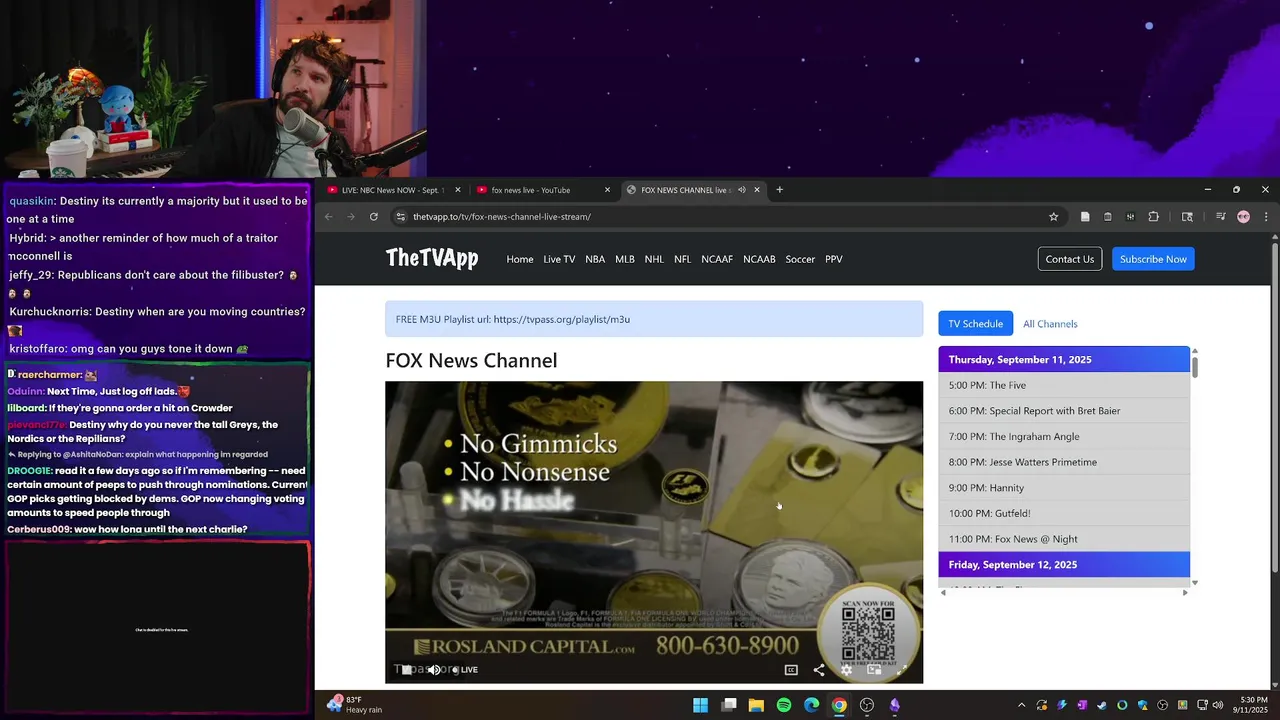This screenshot has width=1280, height=720.
Task: Open the media controls icon in Chrome toolbar
Action: tap(1221, 217)
